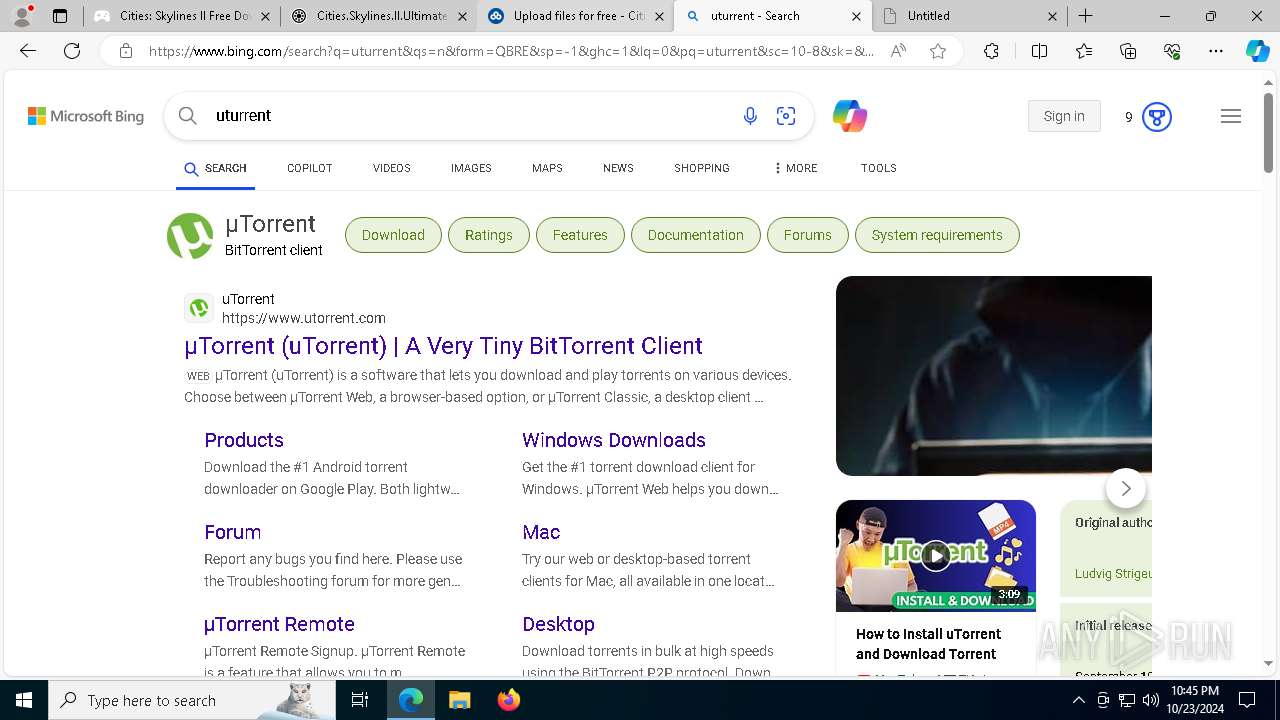This screenshot has width=1280, height=720.
Task: Switch to Upload files for free tab
Action: [577, 16]
